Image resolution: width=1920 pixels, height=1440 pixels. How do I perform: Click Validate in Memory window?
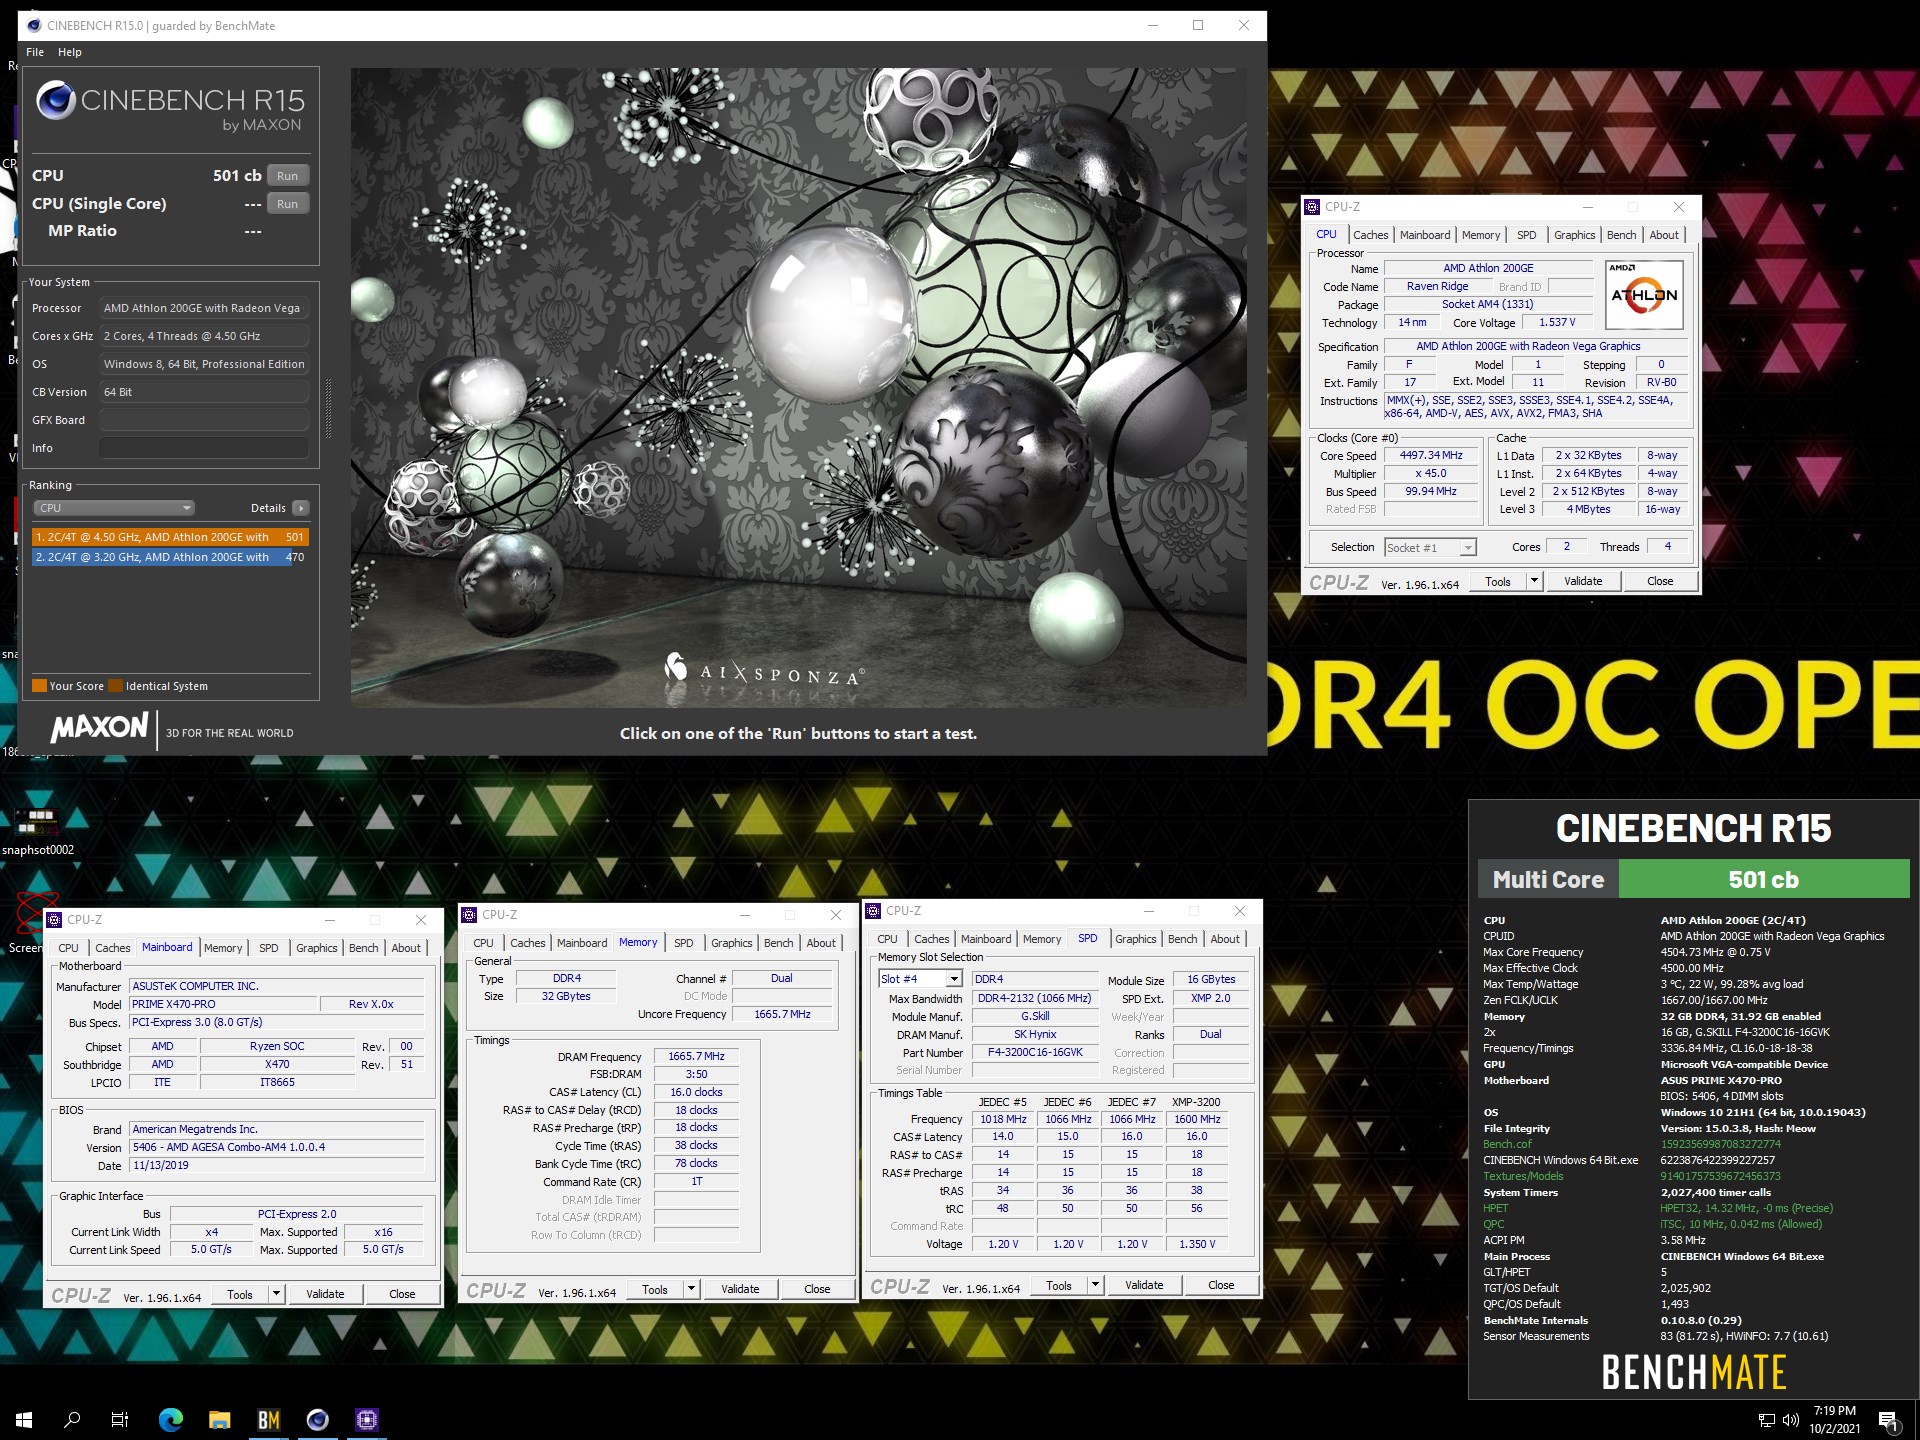coord(740,1289)
